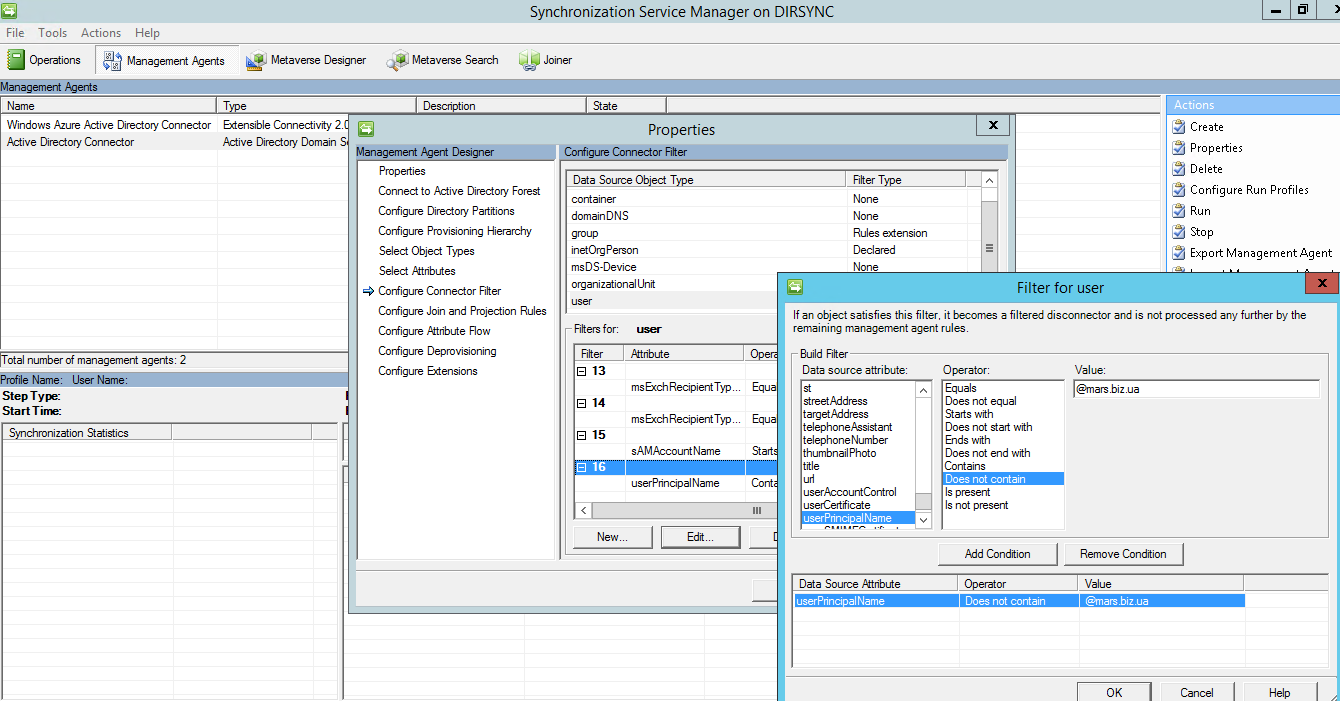Collapse the selected filter group 16
The image size is (1340, 701).
click(582, 467)
